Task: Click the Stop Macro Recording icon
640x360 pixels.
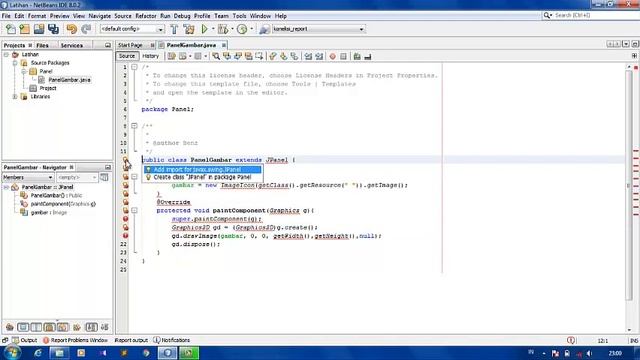Action: point(343,56)
